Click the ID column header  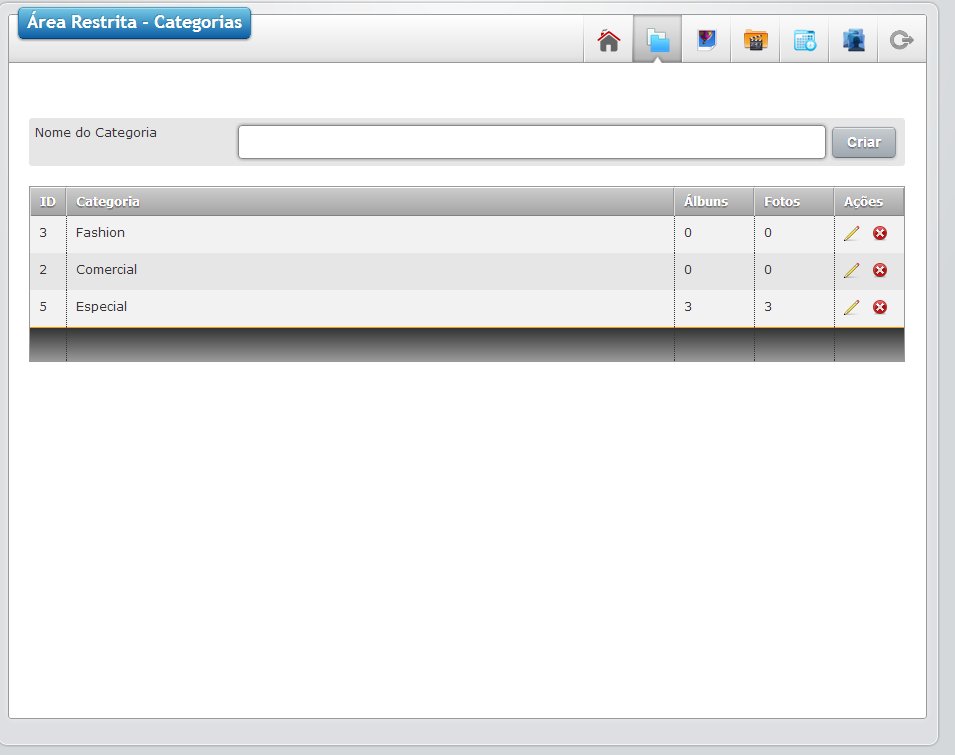(x=48, y=202)
